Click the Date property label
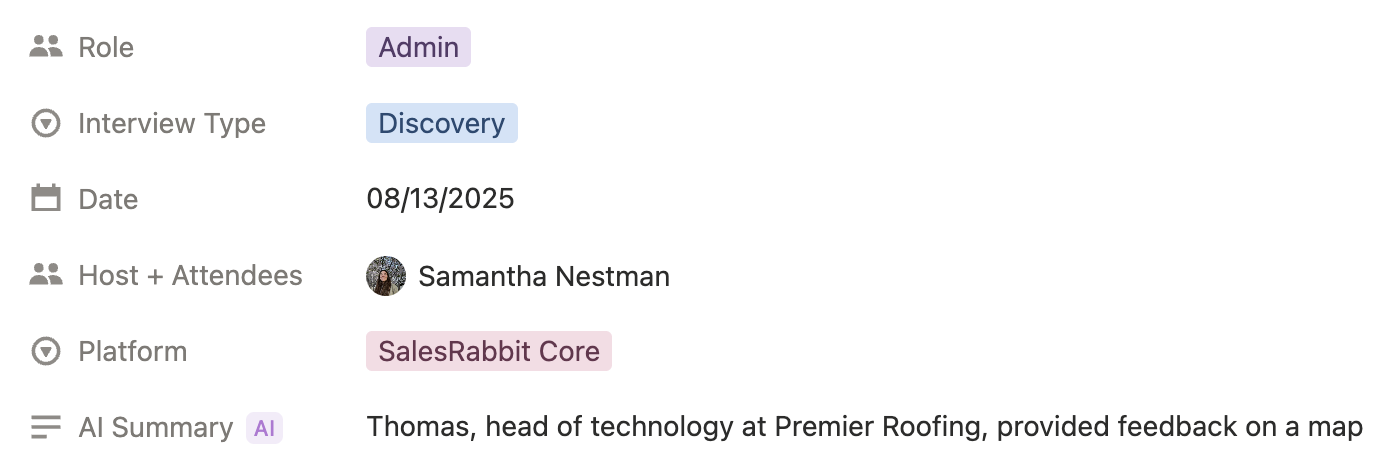 pyautogui.click(x=108, y=199)
